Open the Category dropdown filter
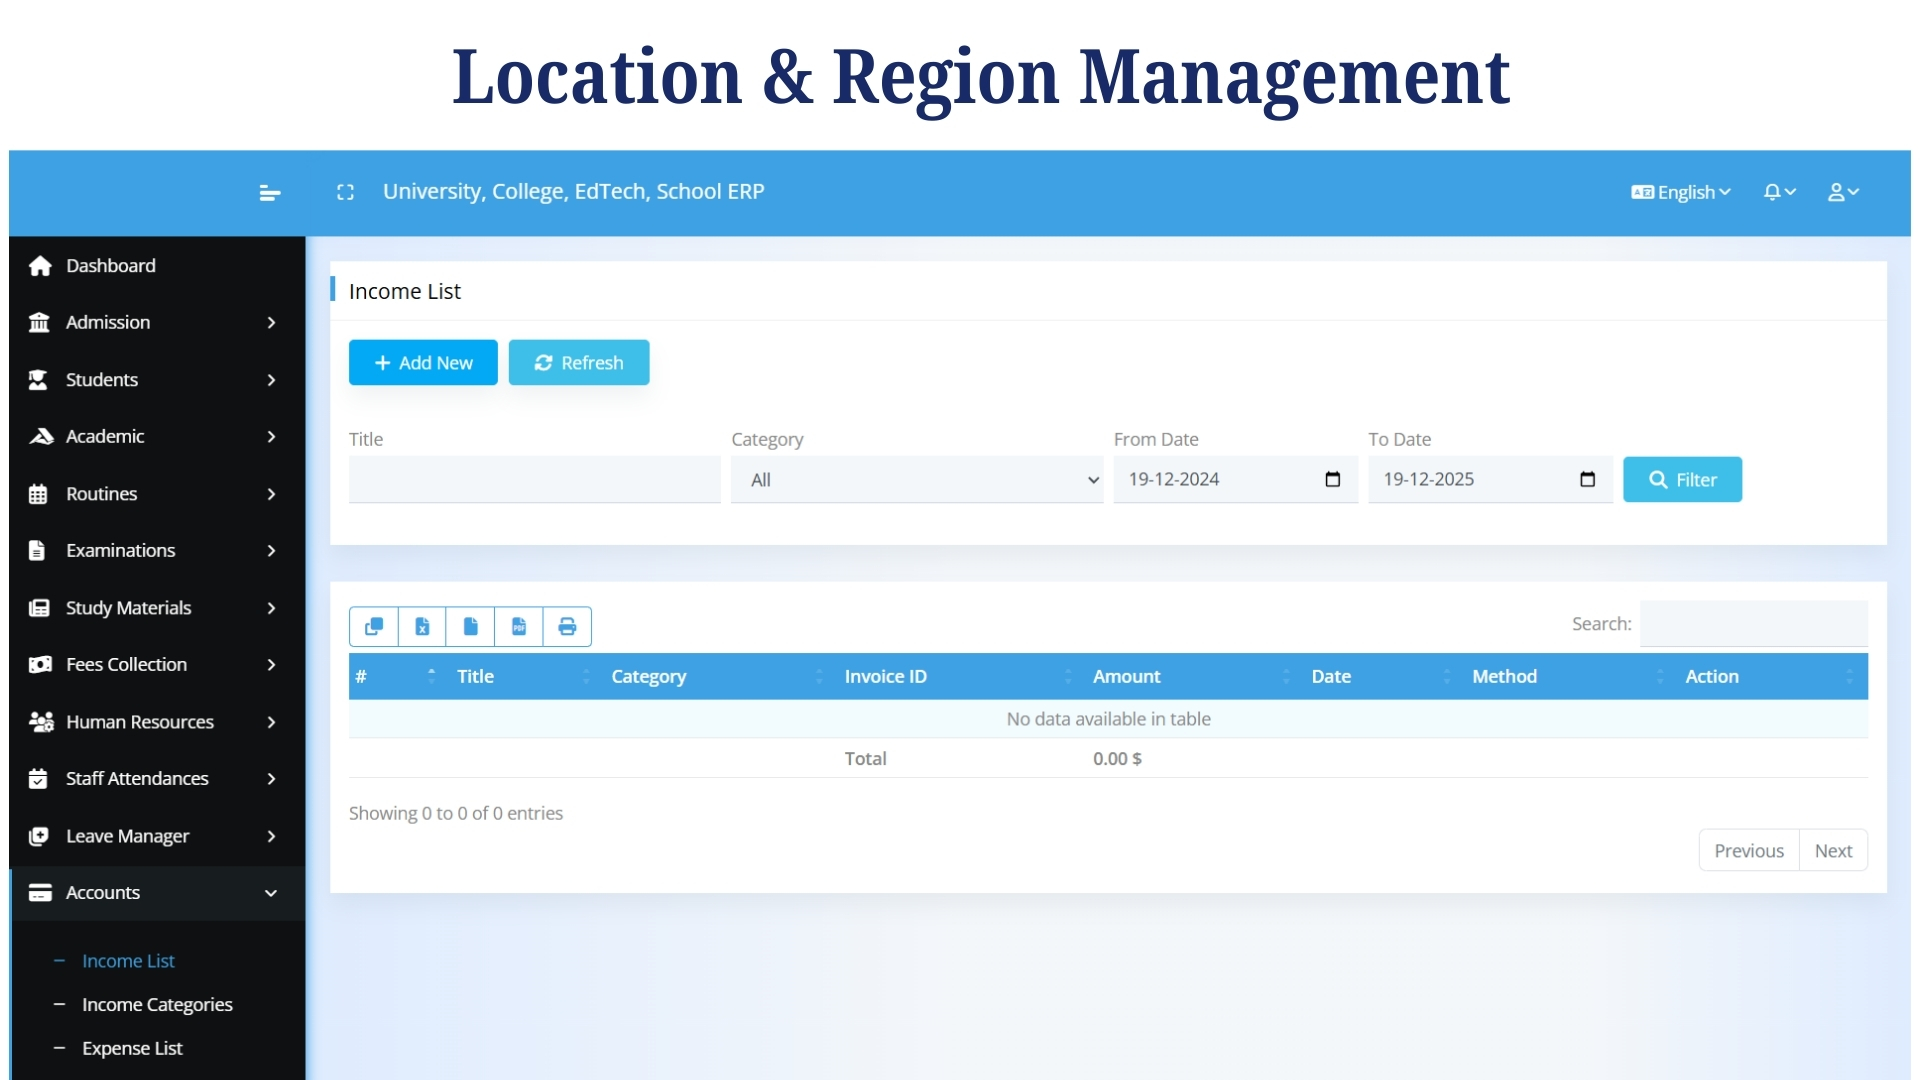This screenshot has height=1080, width=1920. [916, 479]
